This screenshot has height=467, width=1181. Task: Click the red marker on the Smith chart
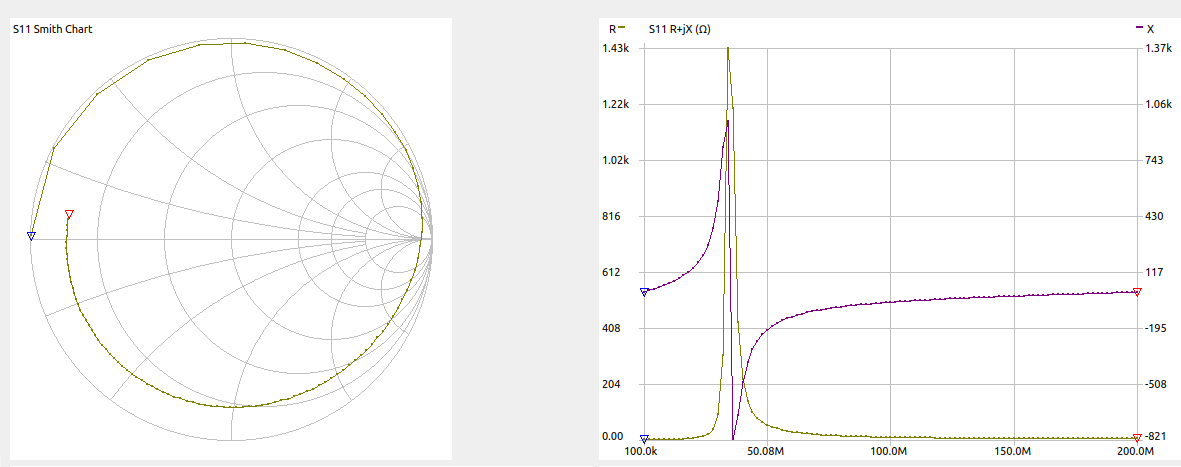tap(69, 214)
